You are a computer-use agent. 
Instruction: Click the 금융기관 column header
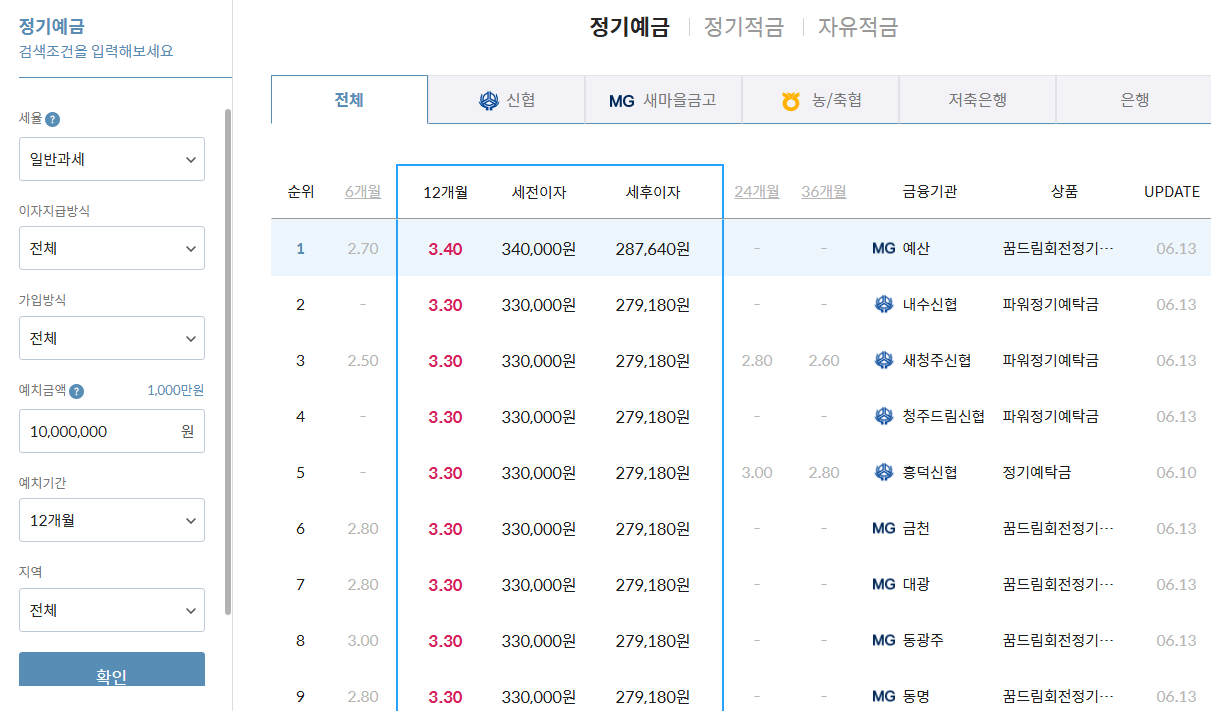(930, 192)
